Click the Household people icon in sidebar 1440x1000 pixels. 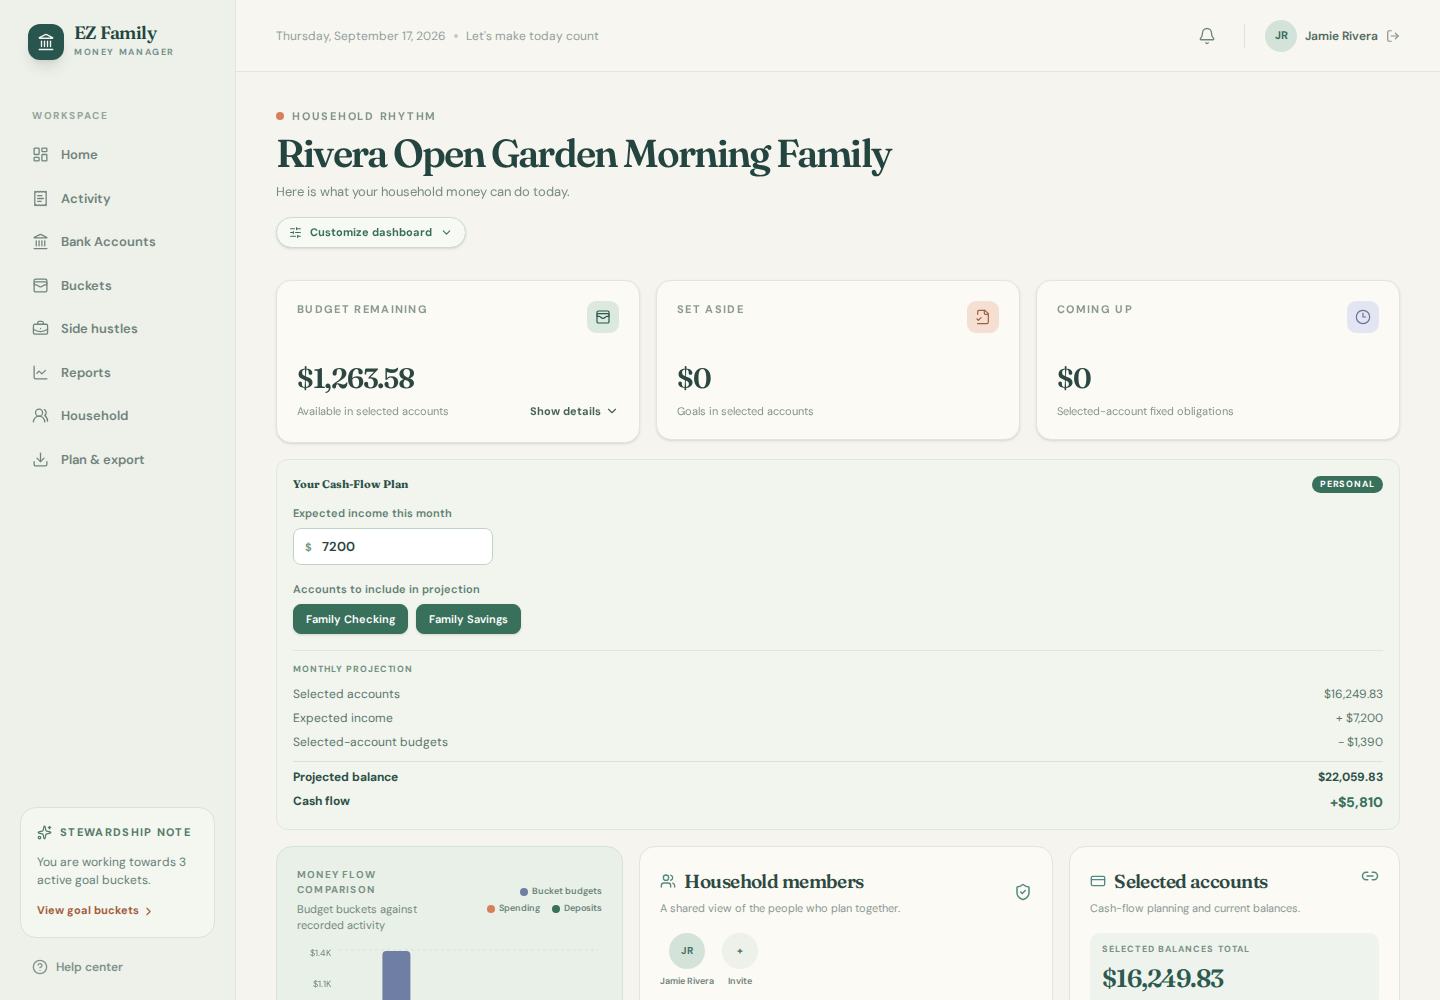point(40,416)
